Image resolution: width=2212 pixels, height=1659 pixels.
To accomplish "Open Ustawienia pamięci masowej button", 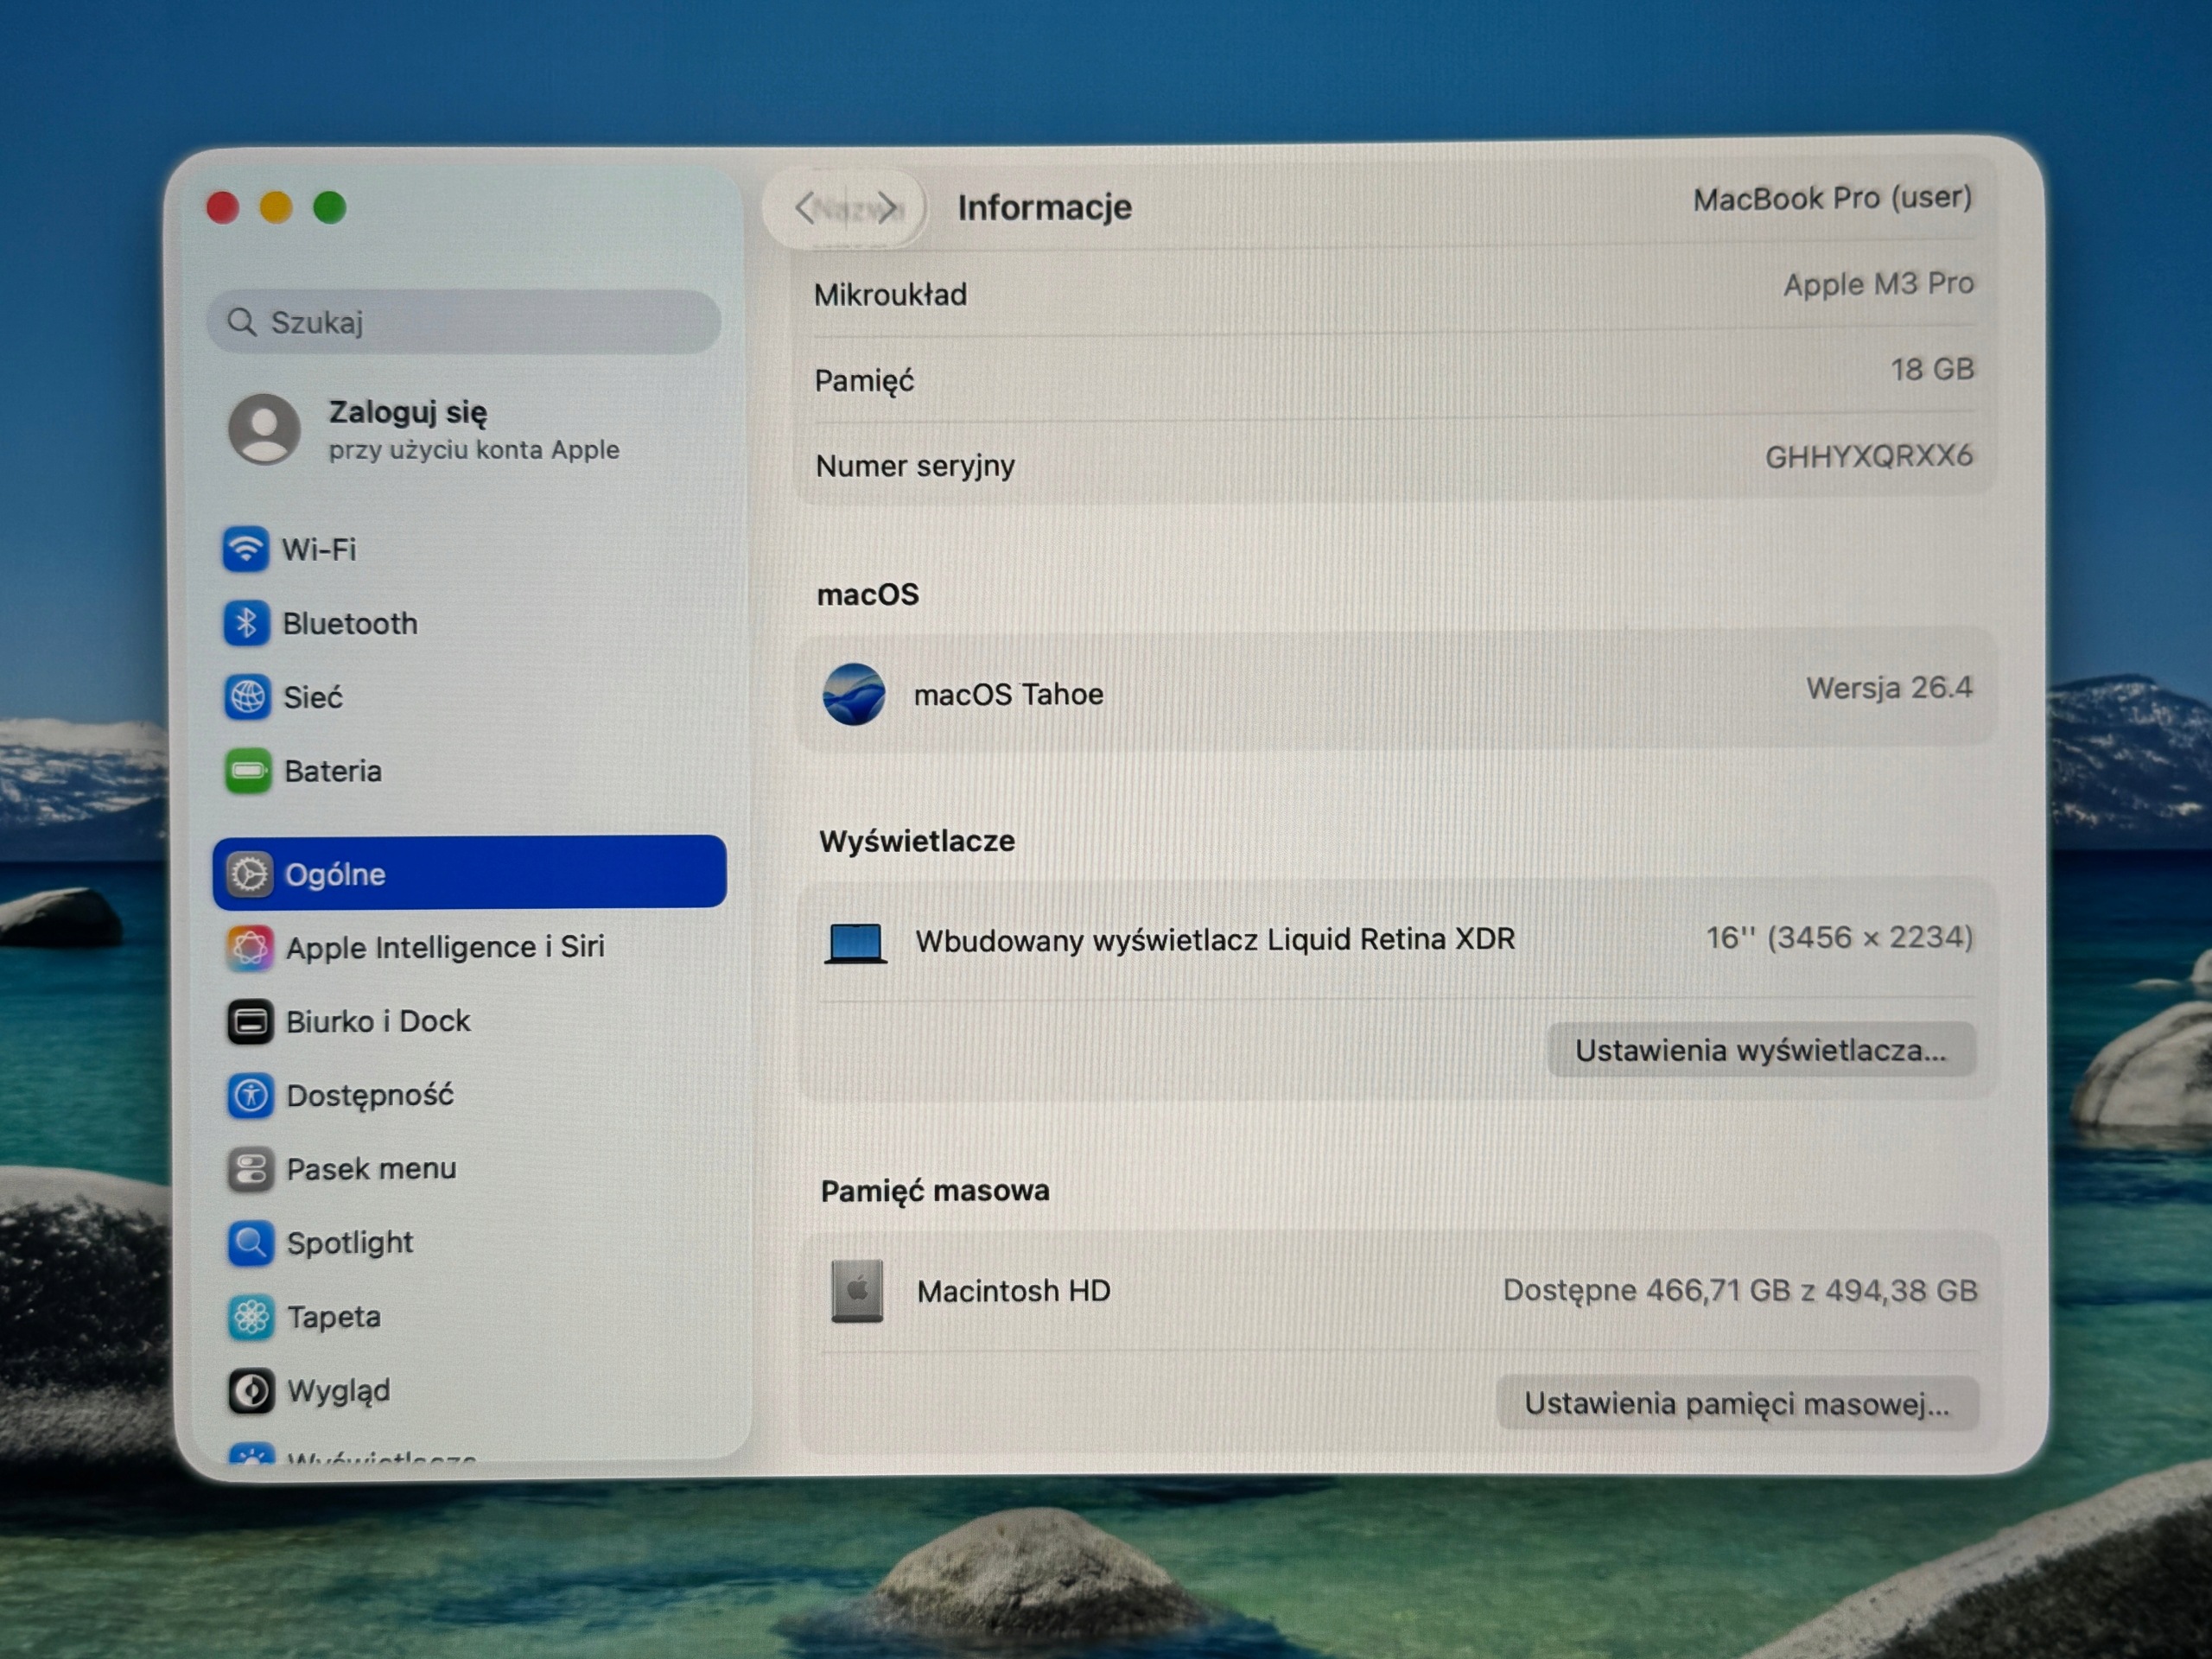I will (1737, 1403).
